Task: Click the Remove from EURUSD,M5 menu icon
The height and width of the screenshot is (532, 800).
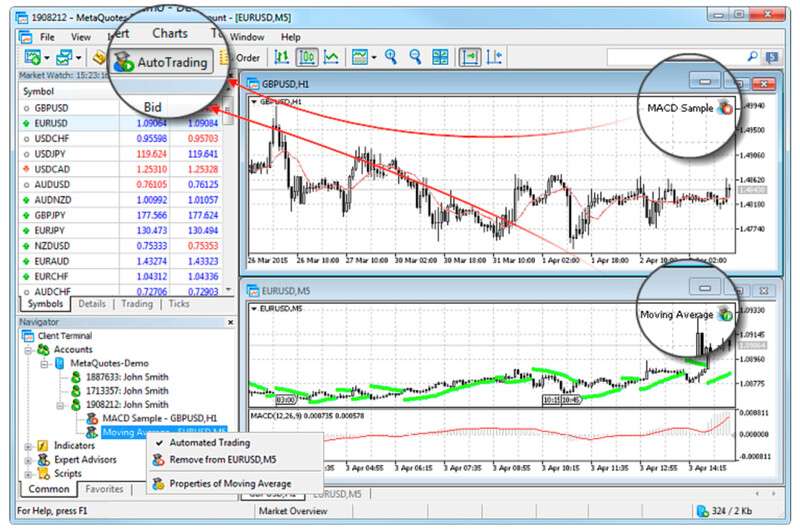Action: click(x=159, y=460)
